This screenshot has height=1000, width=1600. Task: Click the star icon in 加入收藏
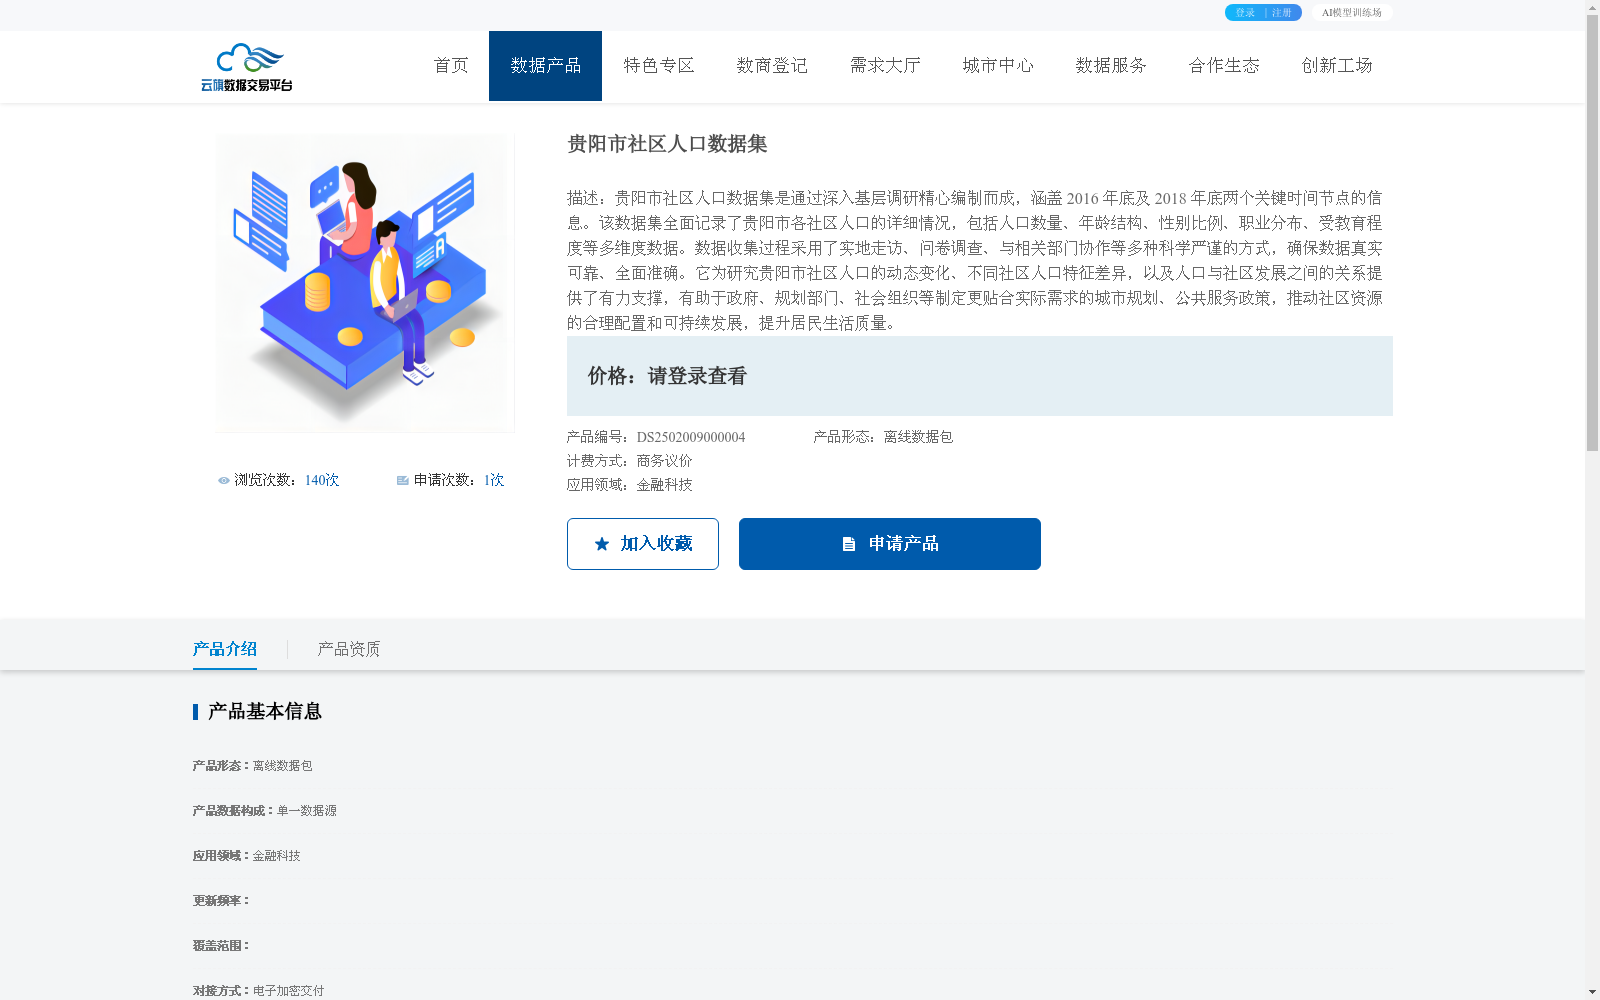(x=602, y=544)
